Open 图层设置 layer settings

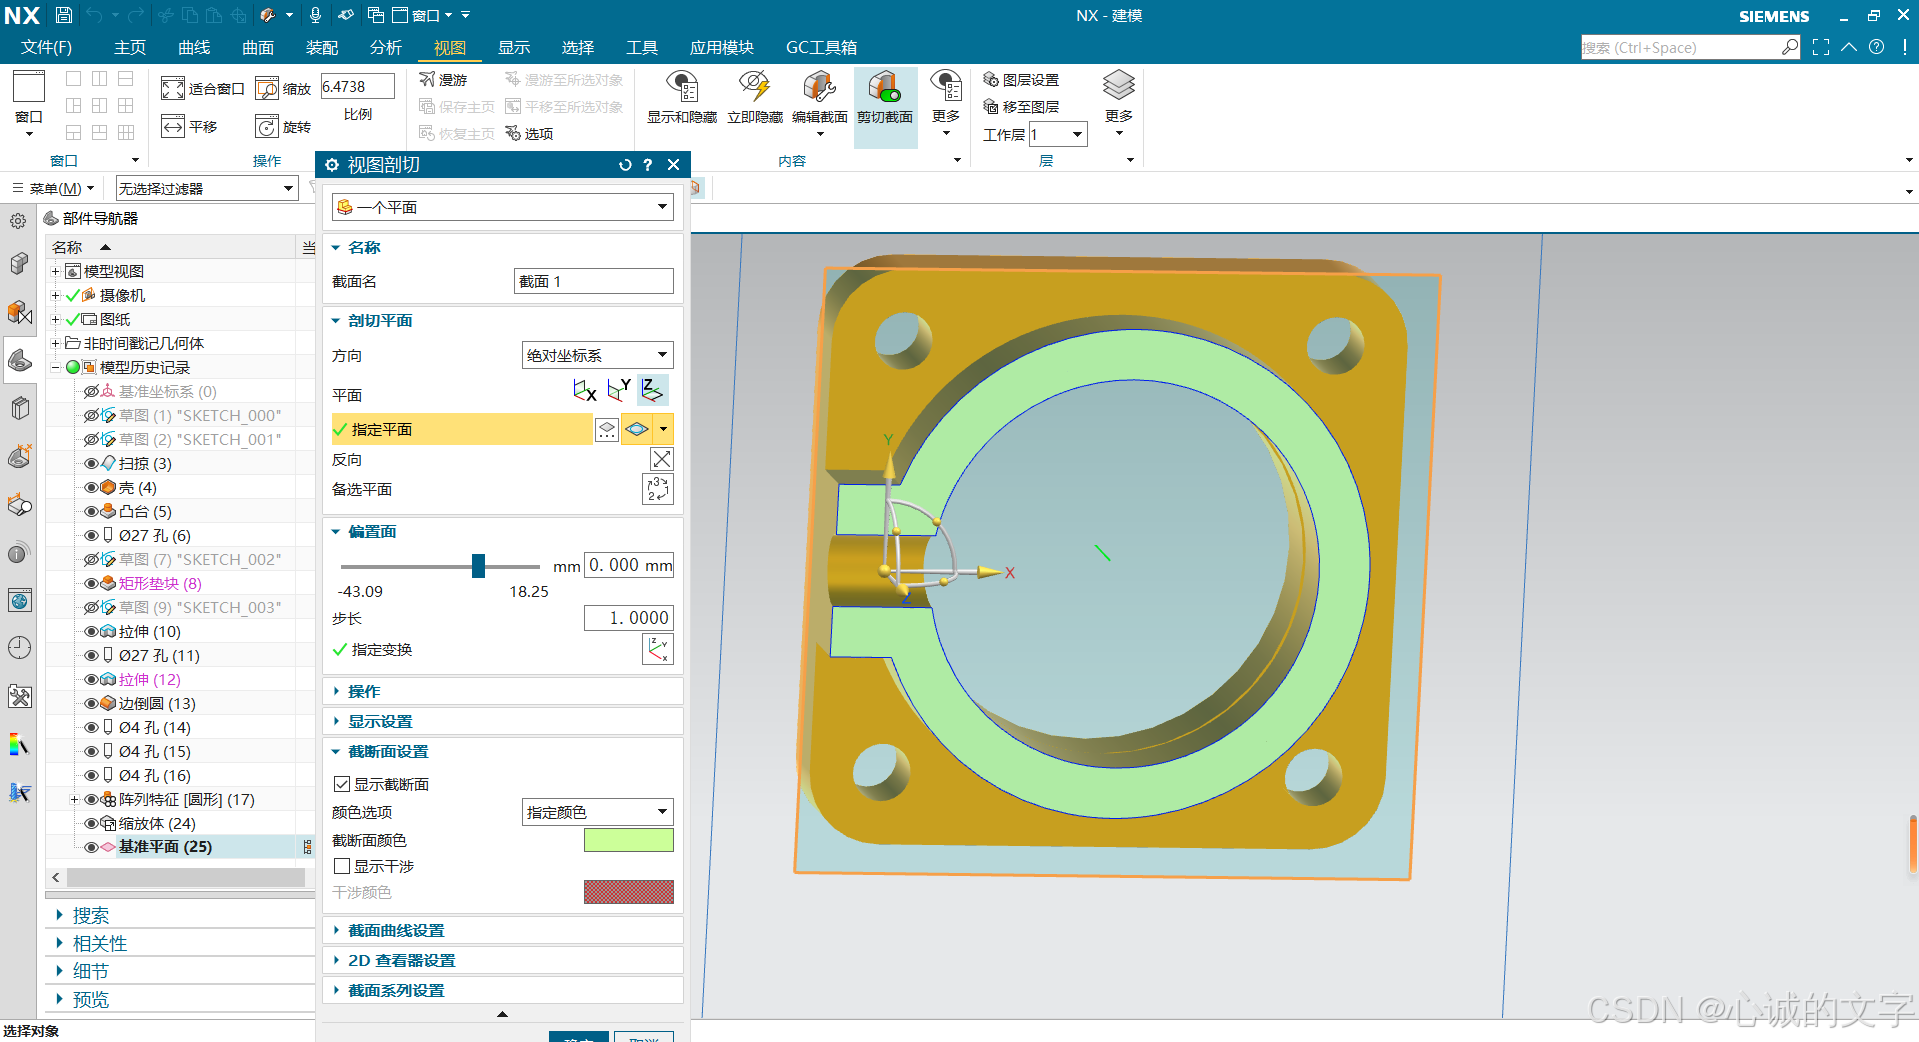[x=1020, y=79]
